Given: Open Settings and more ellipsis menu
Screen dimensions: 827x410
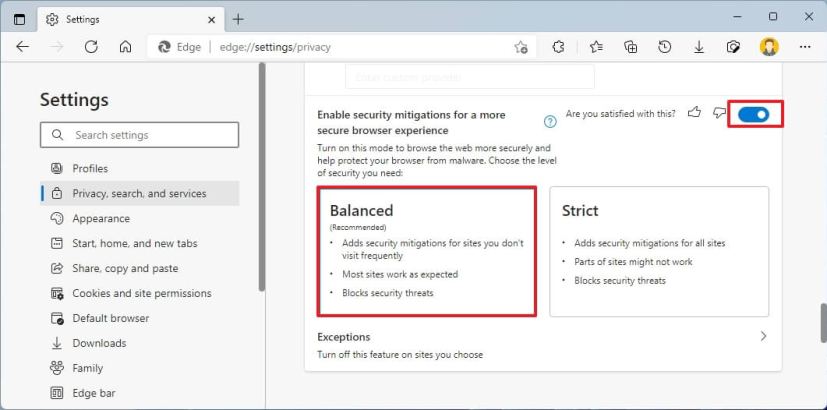Looking at the screenshot, I should 805,47.
